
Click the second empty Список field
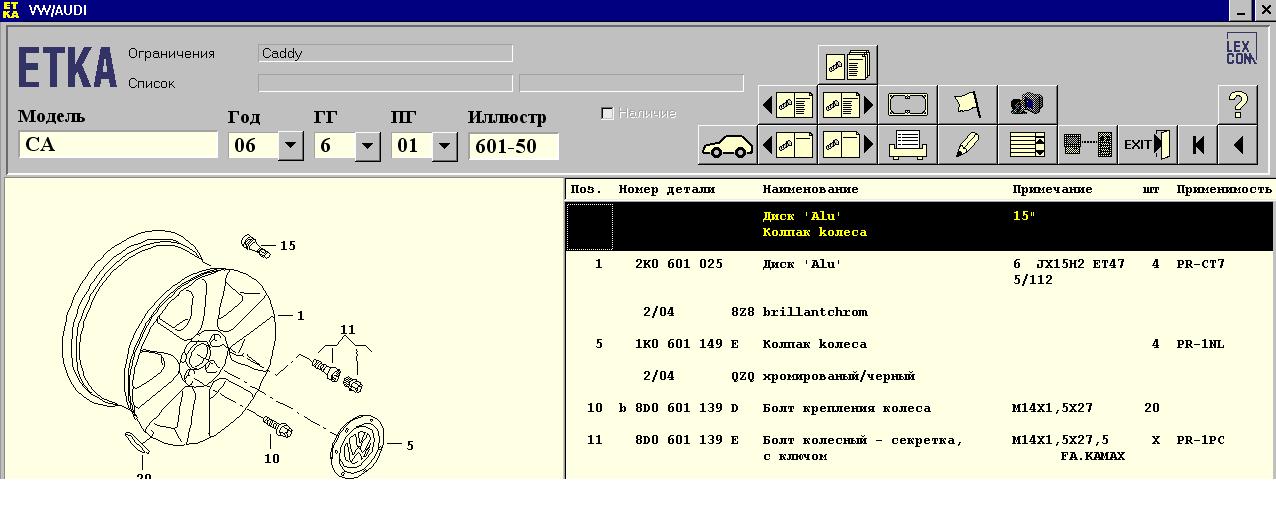(631, 83)
